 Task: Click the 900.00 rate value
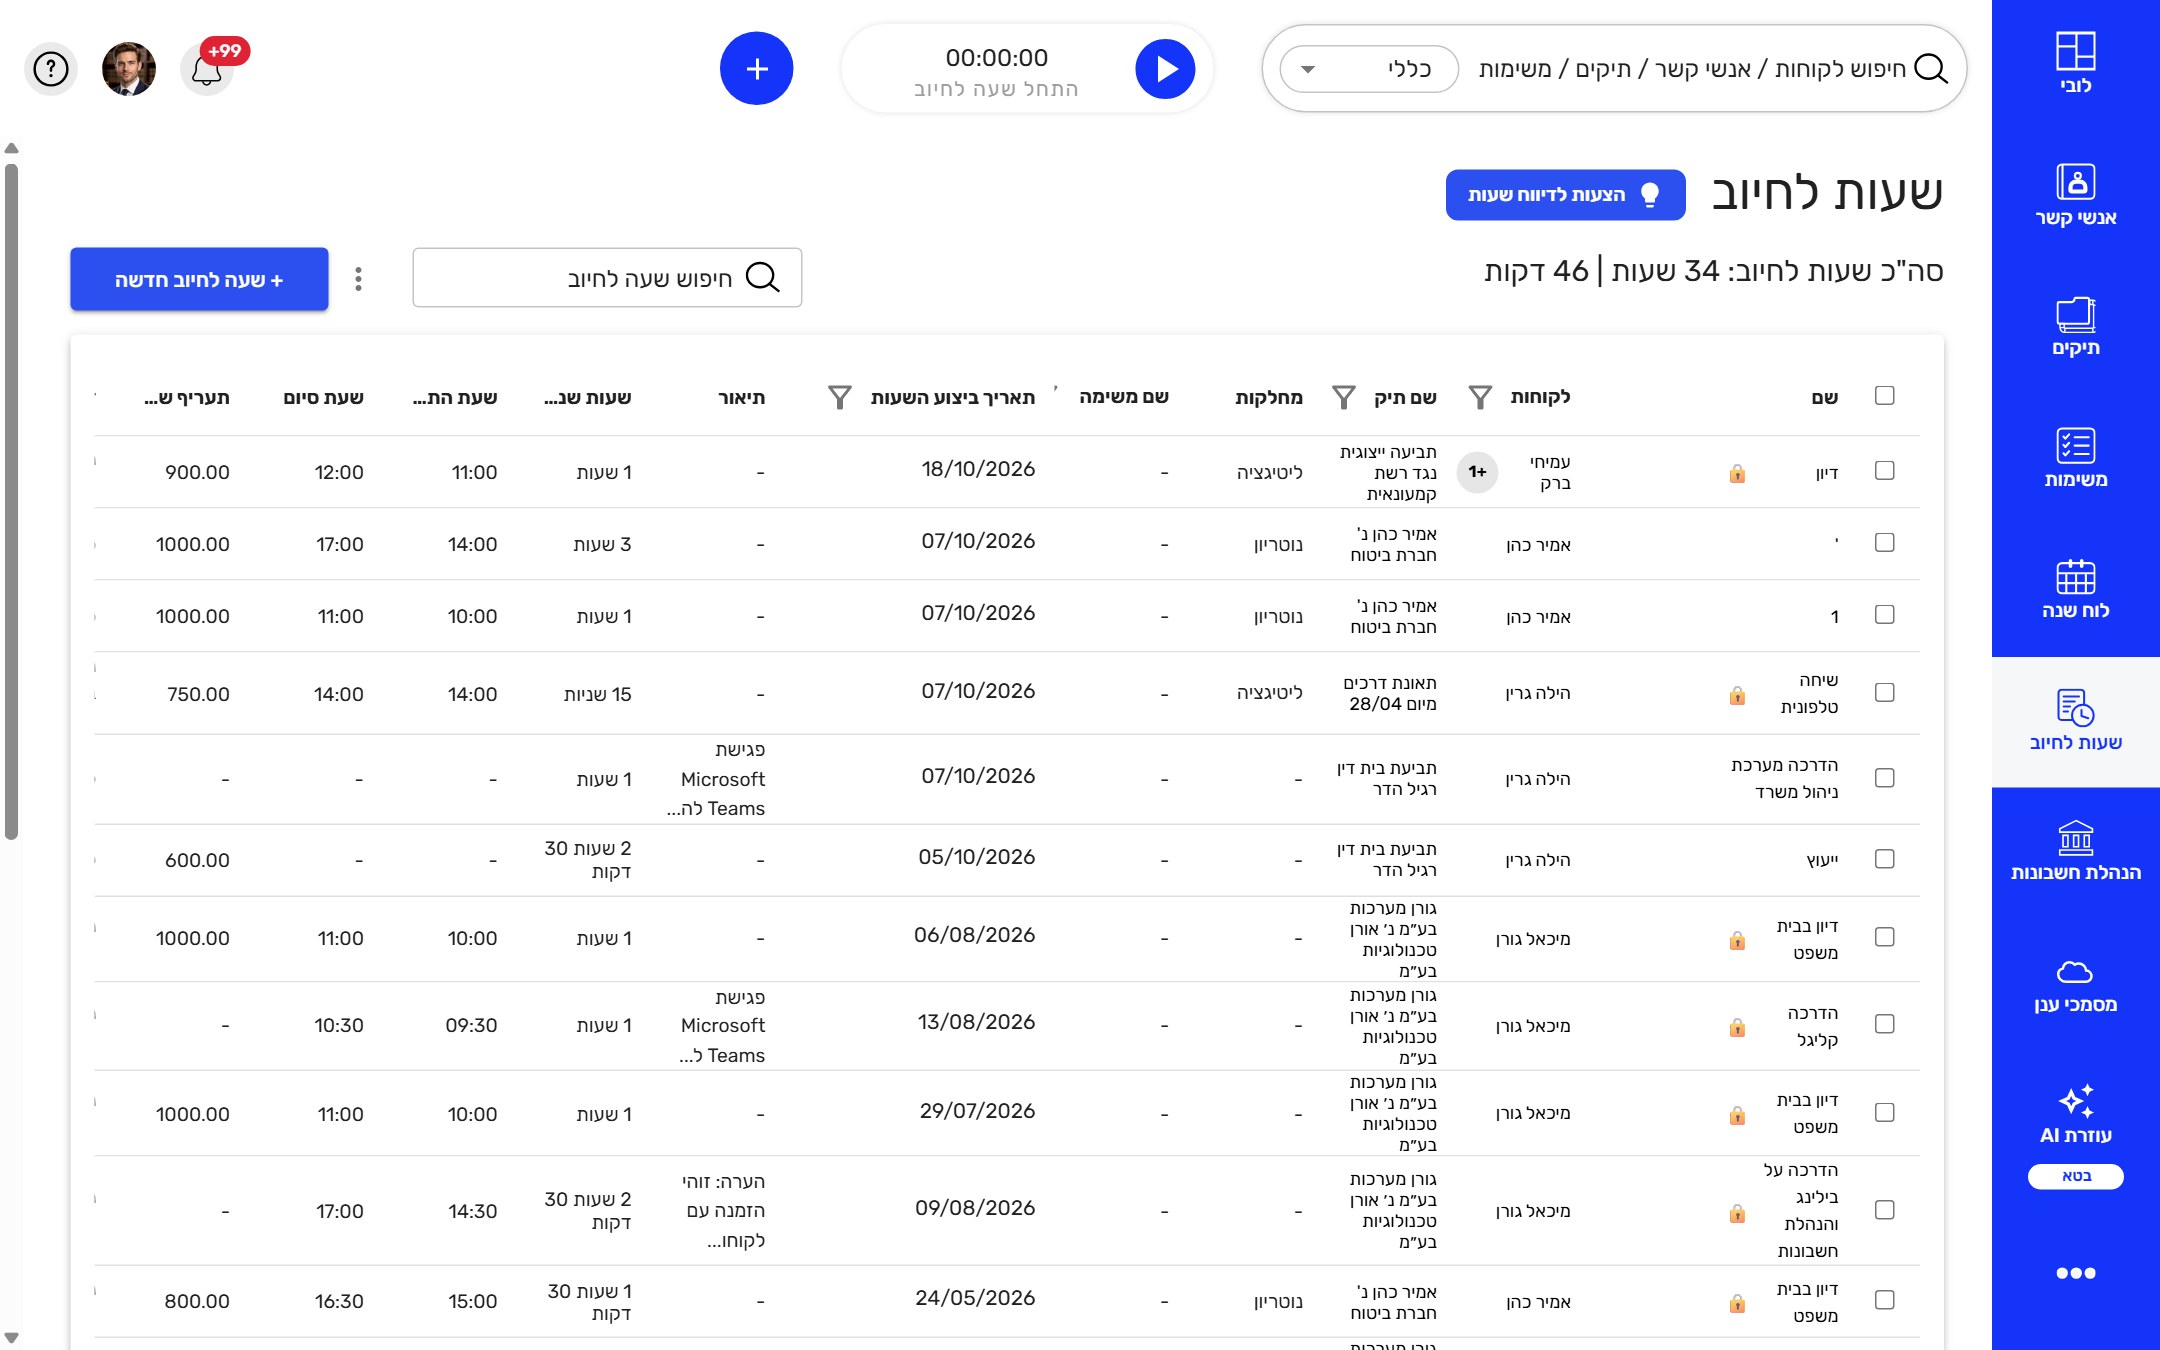click(x=197, y=472)
